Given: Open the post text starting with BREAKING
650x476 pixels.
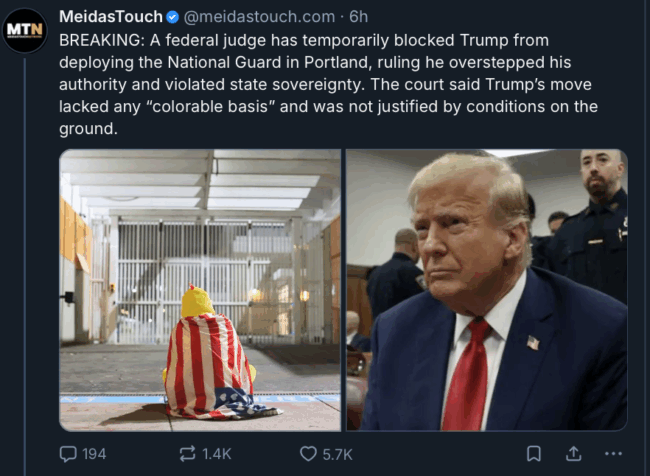Looking at the screenshot, I should tap(328, 85).
